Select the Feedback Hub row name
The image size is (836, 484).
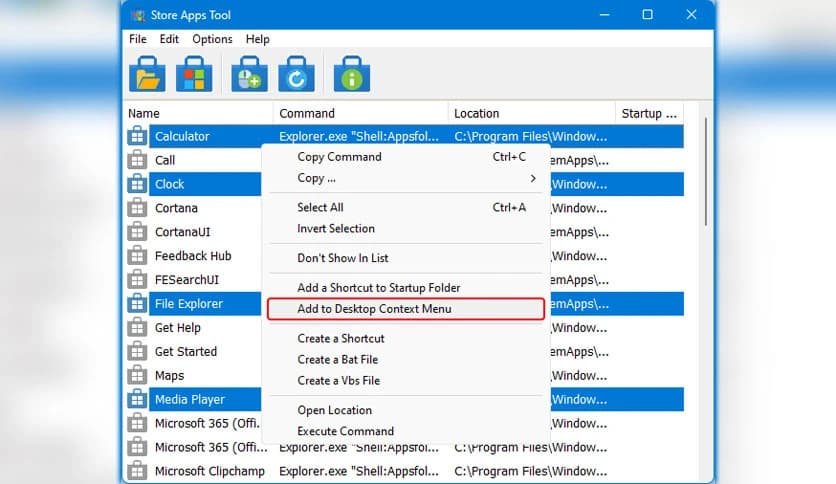pyautogui.click(x=193, y=256)
